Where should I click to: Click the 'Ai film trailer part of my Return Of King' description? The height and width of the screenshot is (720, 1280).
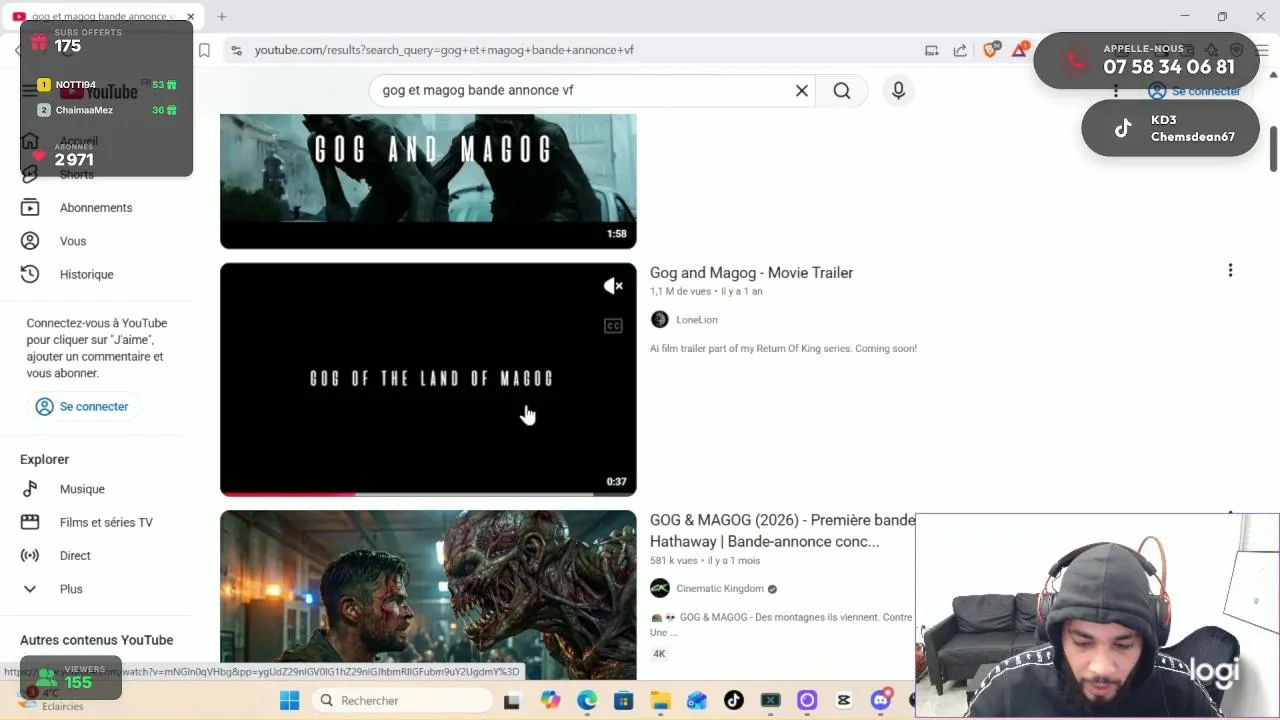pyautogui.click(x=783, y=349)
